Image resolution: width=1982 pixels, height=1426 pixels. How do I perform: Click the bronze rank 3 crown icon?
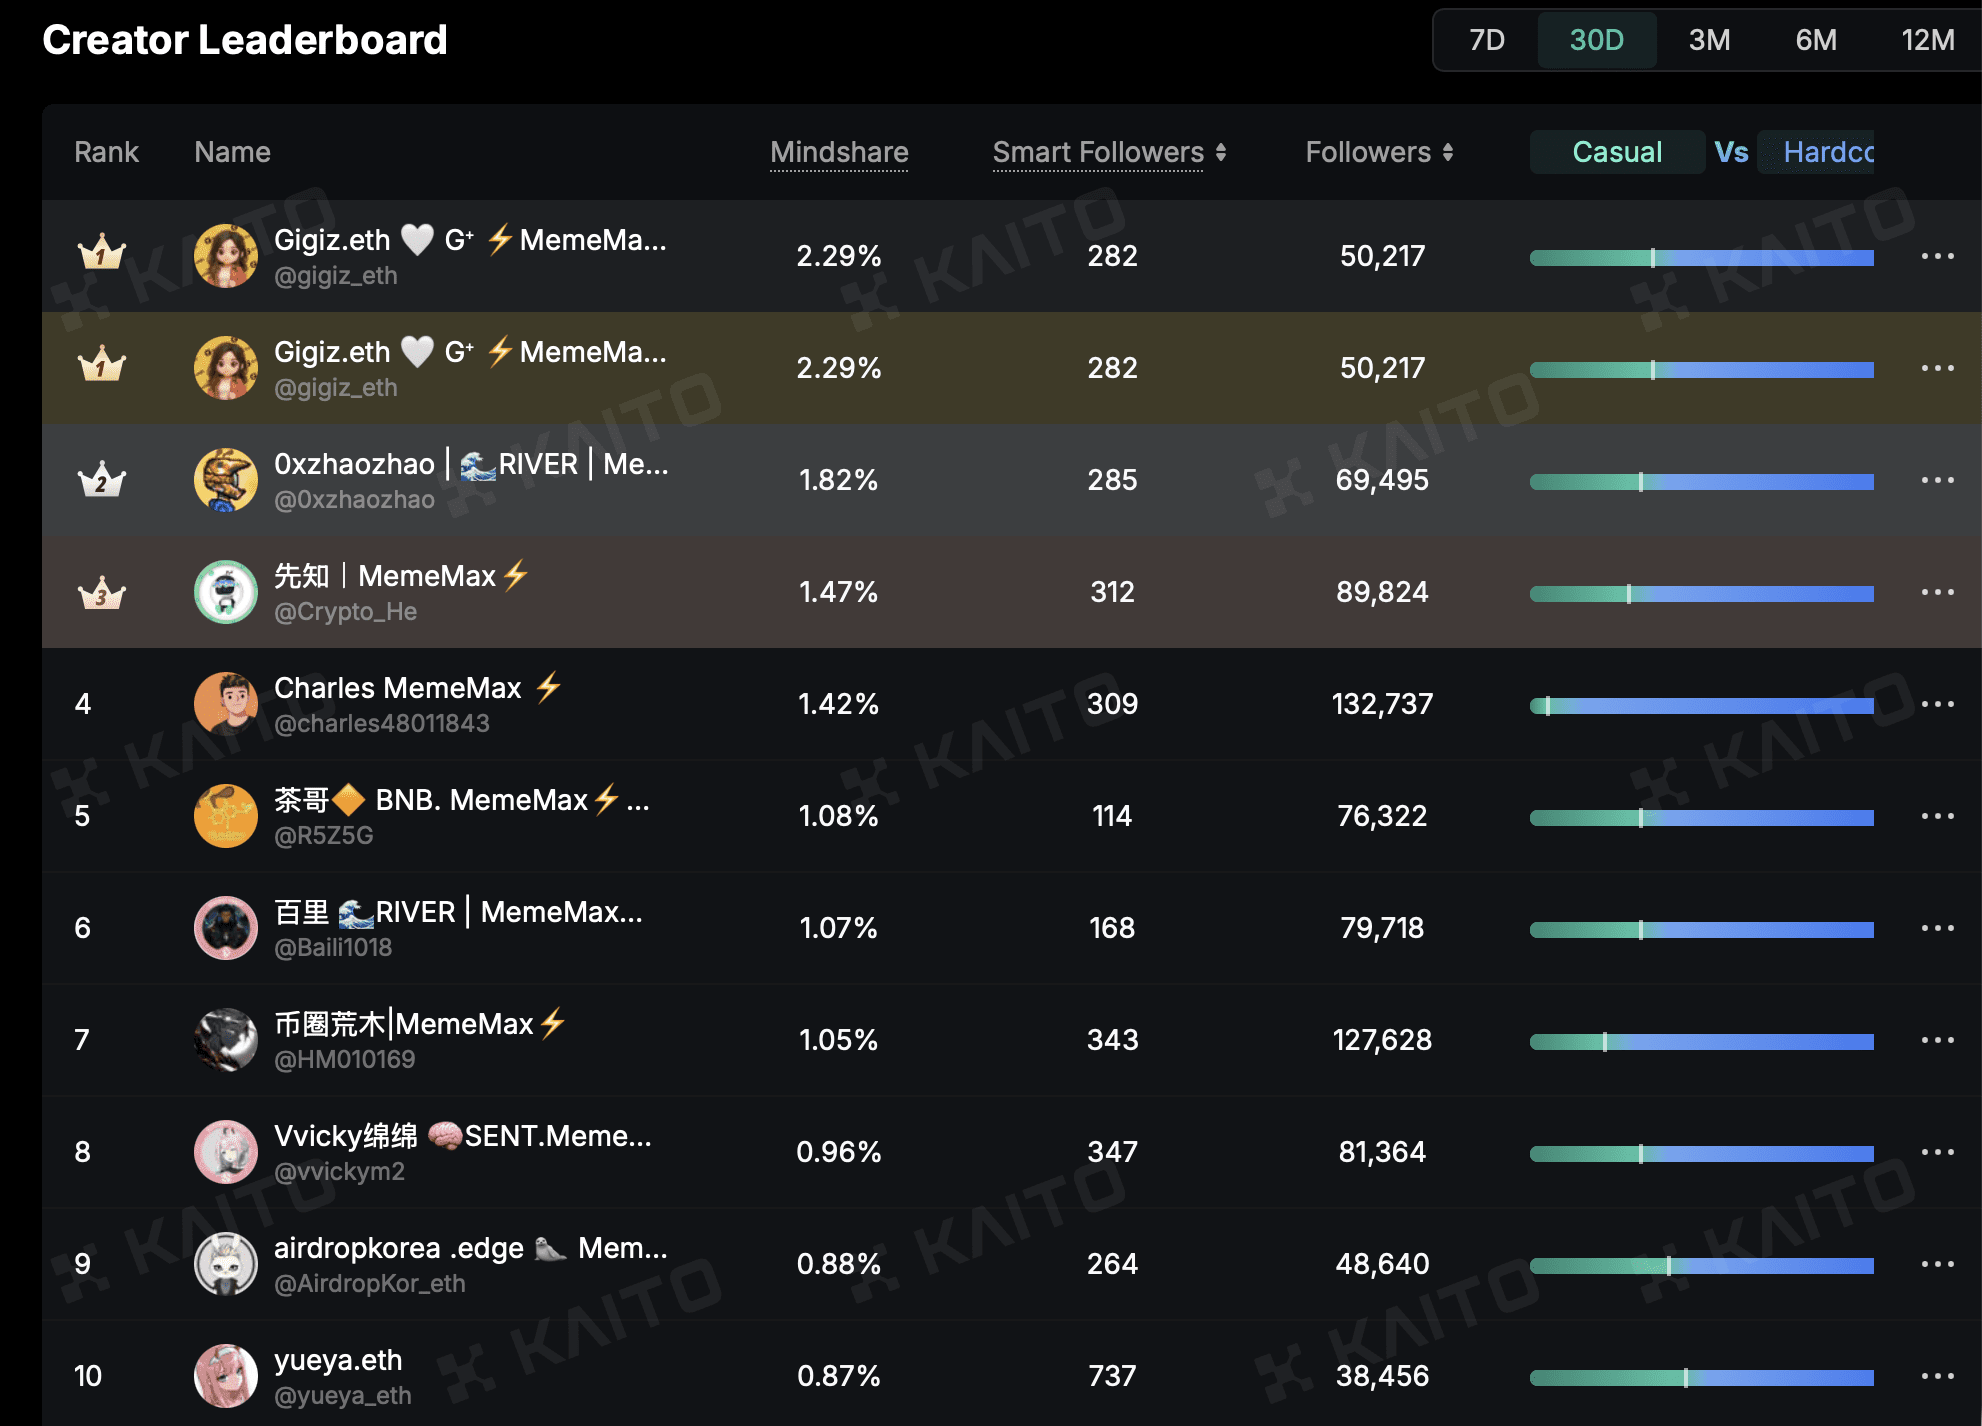tap(101, 593)
